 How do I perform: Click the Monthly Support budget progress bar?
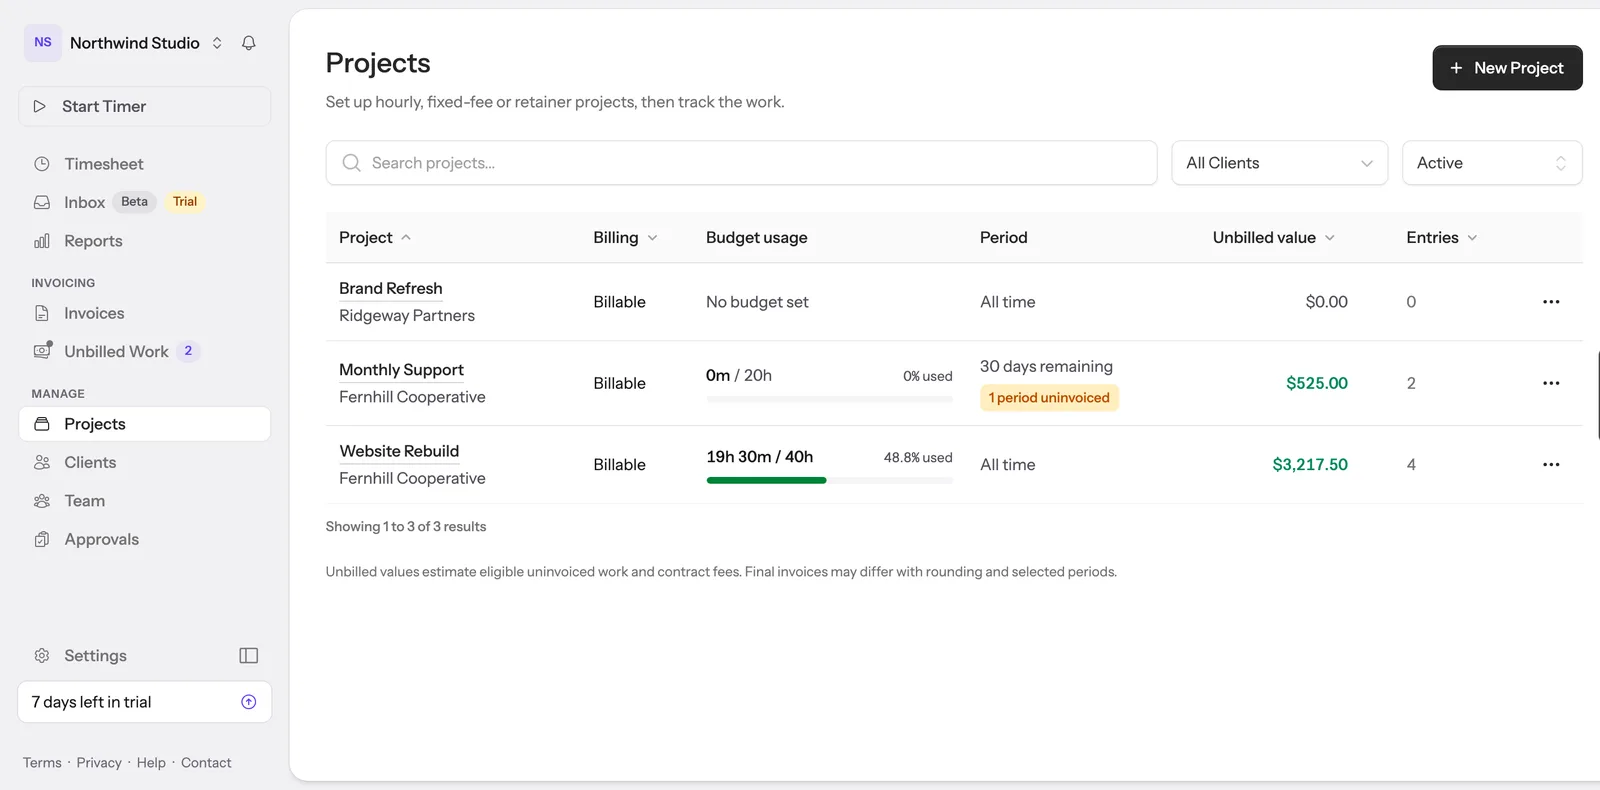coord(829,399)
